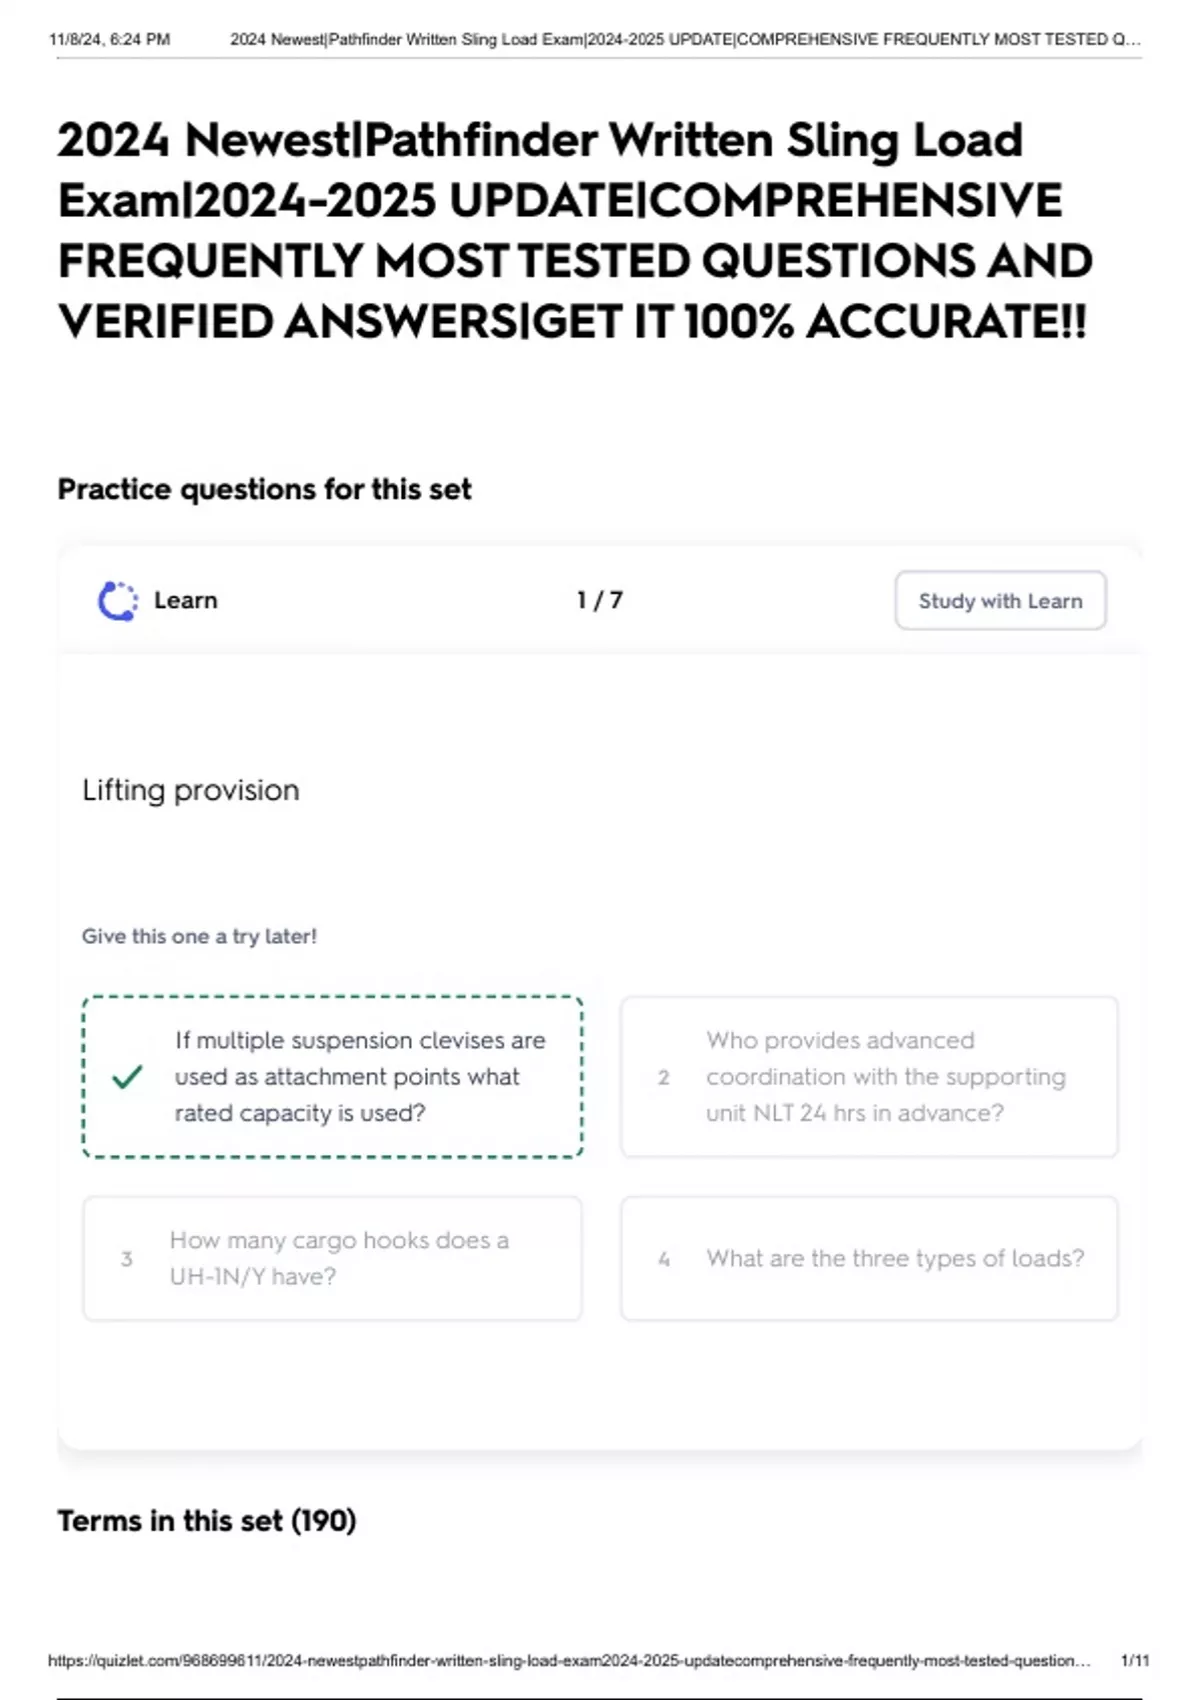Click the 11/8/24 timestamp in header
The width and height of the screenshot is (1200, 1700).
point(109,40)
